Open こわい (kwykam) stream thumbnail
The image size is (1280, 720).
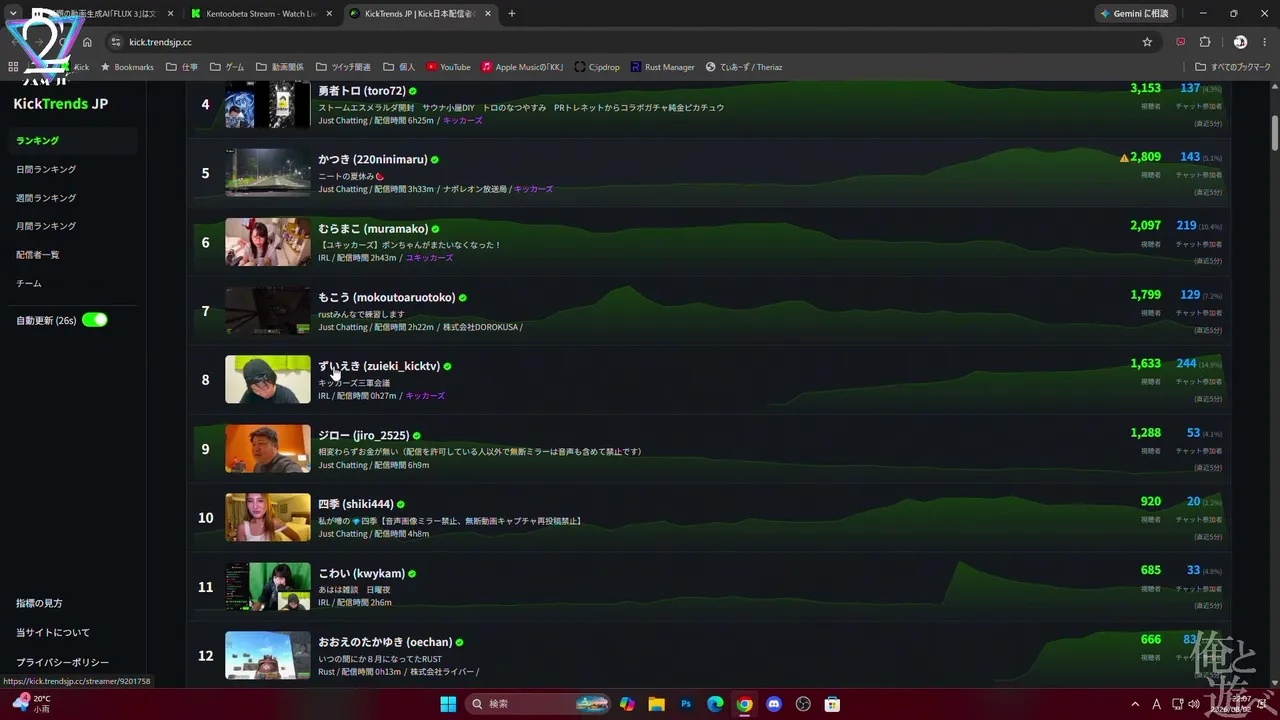[268, 587]
